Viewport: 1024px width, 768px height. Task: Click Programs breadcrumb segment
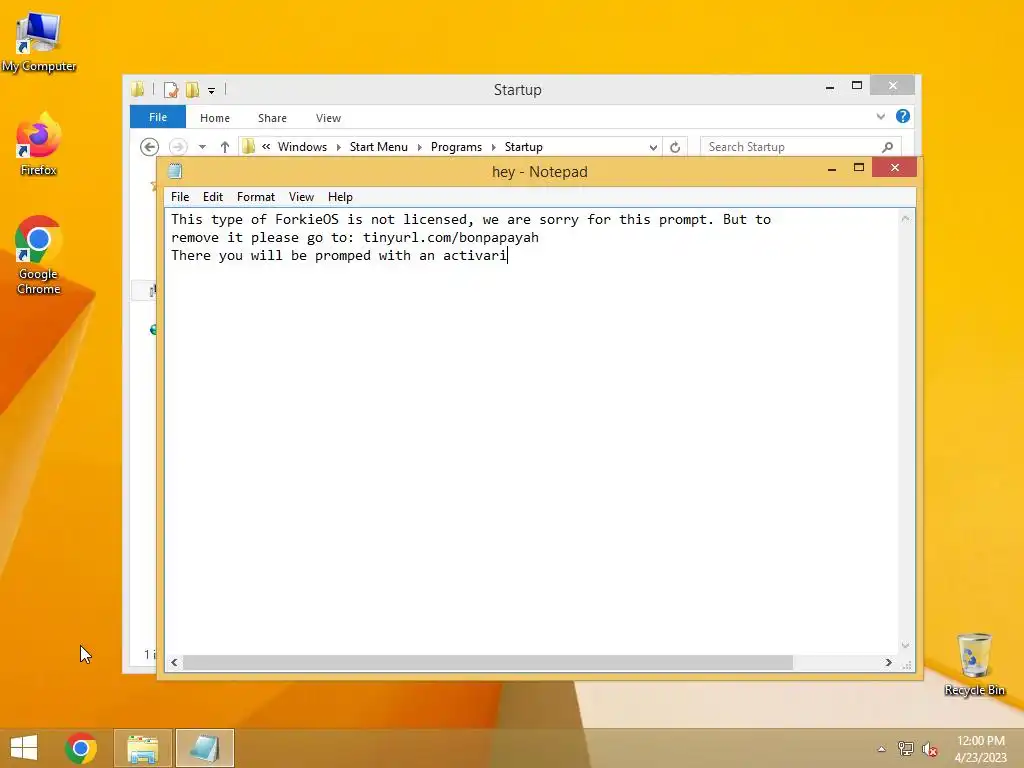(456, 147)
